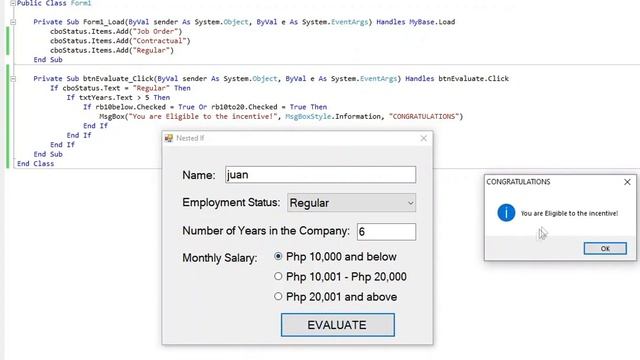Image resolution: width=640 pixels, height=360 pixels.
Task: Click MsgBoxStyle in the code editor
Action: [x=308, y=116]
